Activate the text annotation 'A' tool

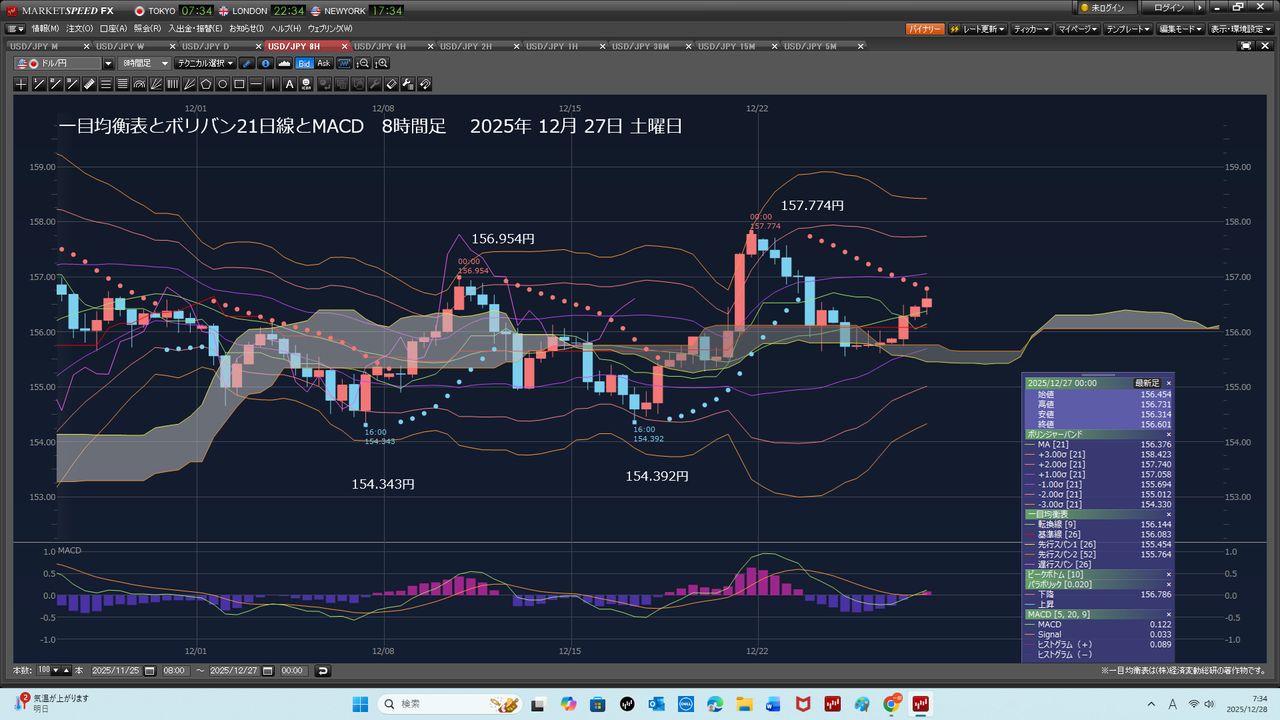290,84
